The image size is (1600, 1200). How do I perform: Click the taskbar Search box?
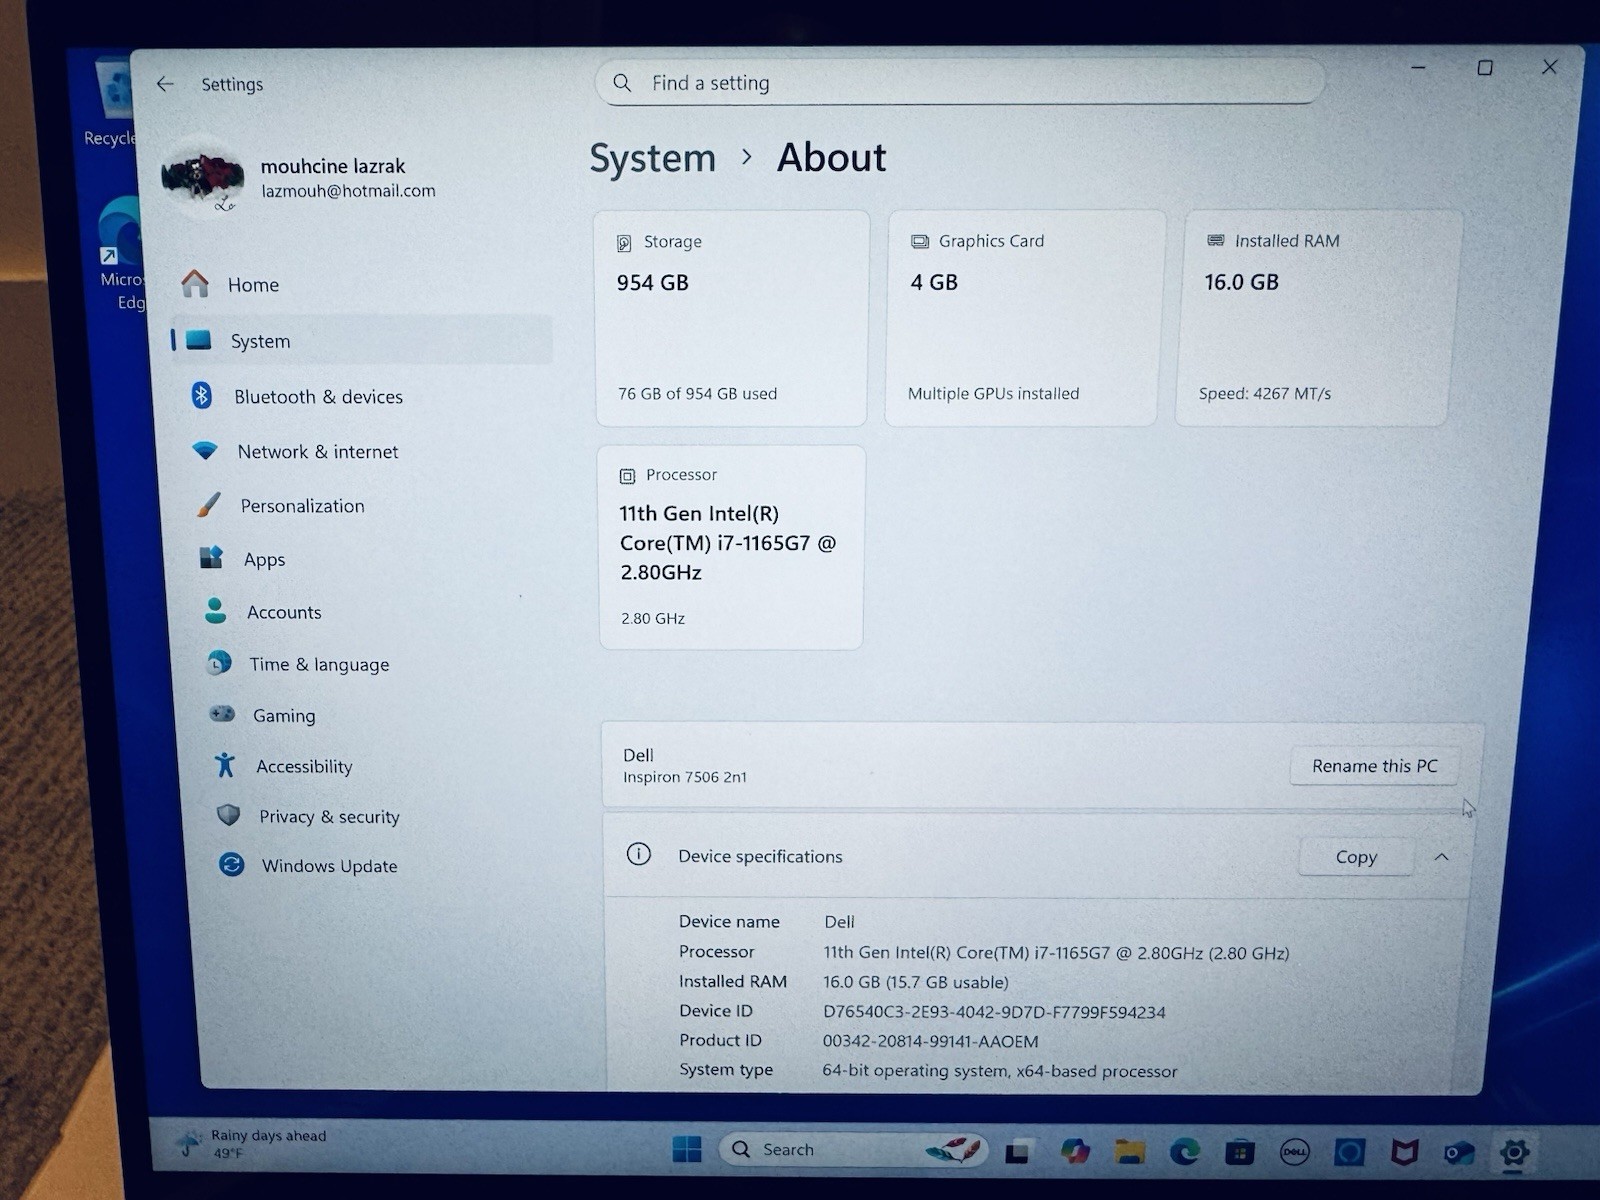tap(853, 1149)
